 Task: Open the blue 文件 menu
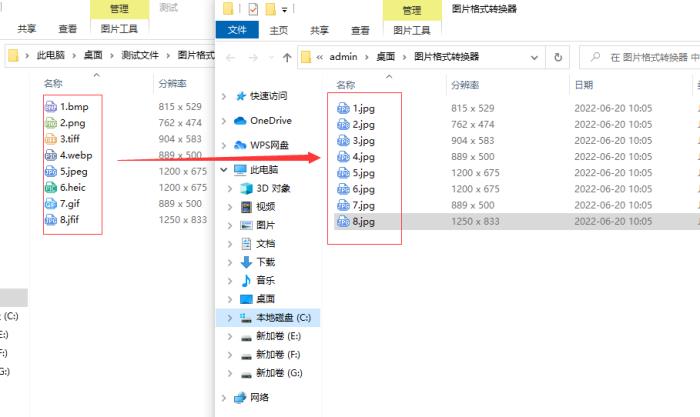pyautogui.click(x=237, y=31)
